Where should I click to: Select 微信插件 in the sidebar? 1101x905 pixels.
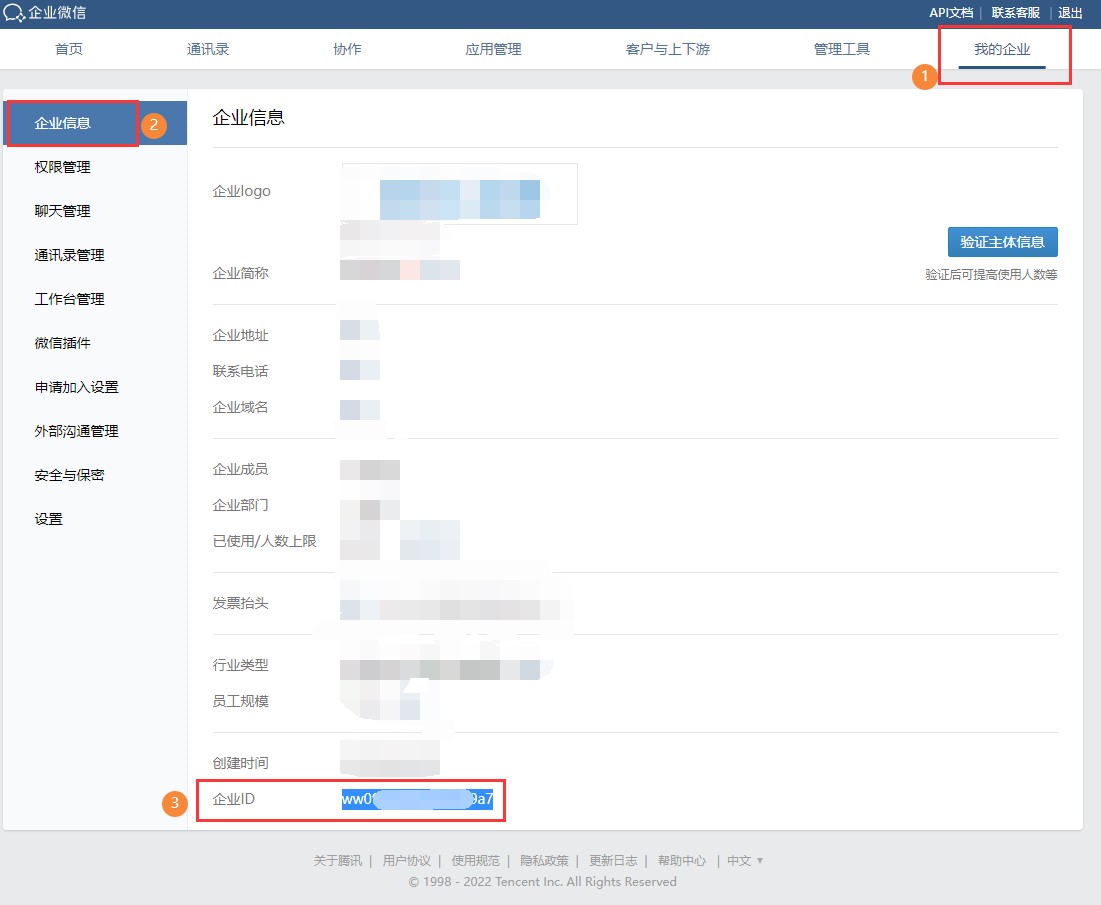(x=62, y=343)
